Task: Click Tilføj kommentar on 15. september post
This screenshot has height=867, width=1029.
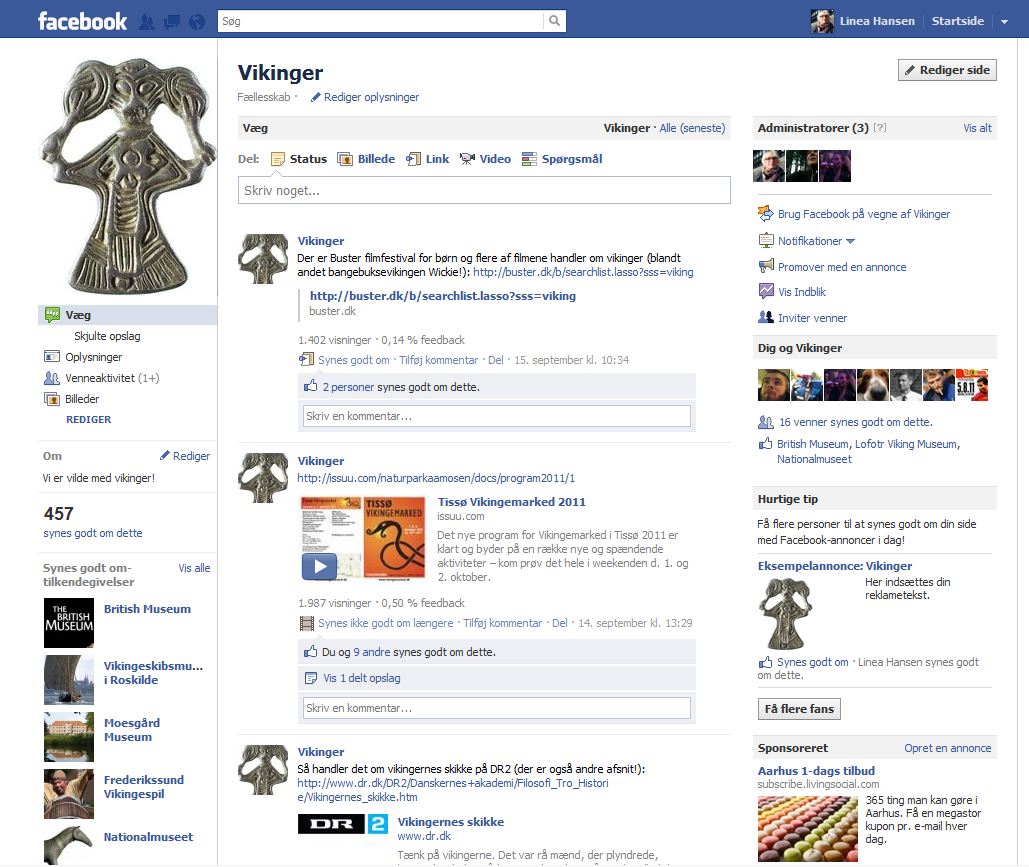Action: pos(438,360)
